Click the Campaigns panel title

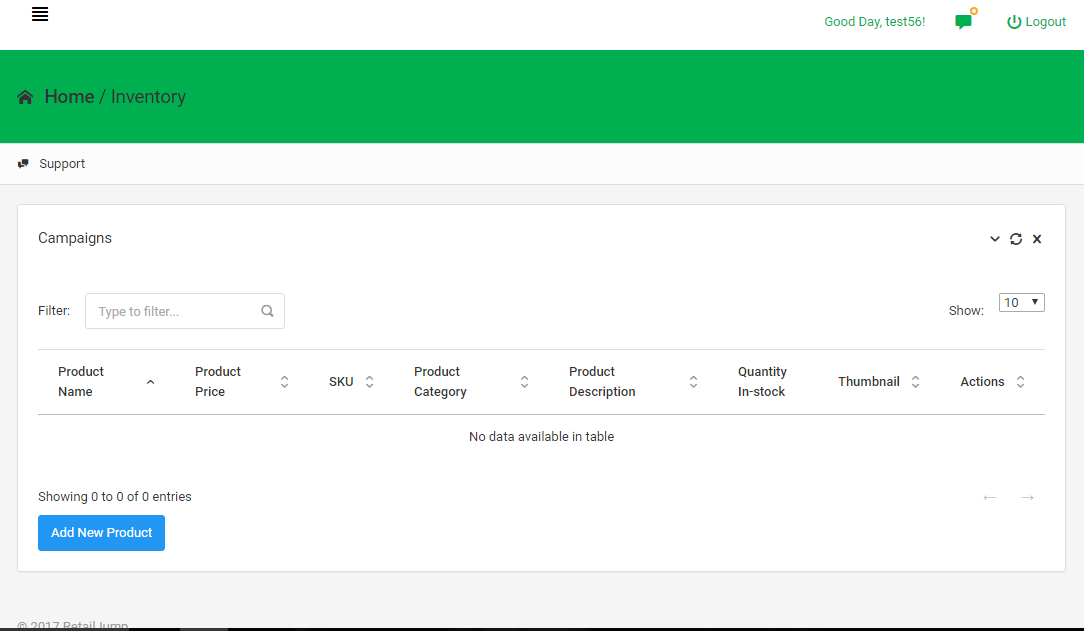click(x=75, y=238)
